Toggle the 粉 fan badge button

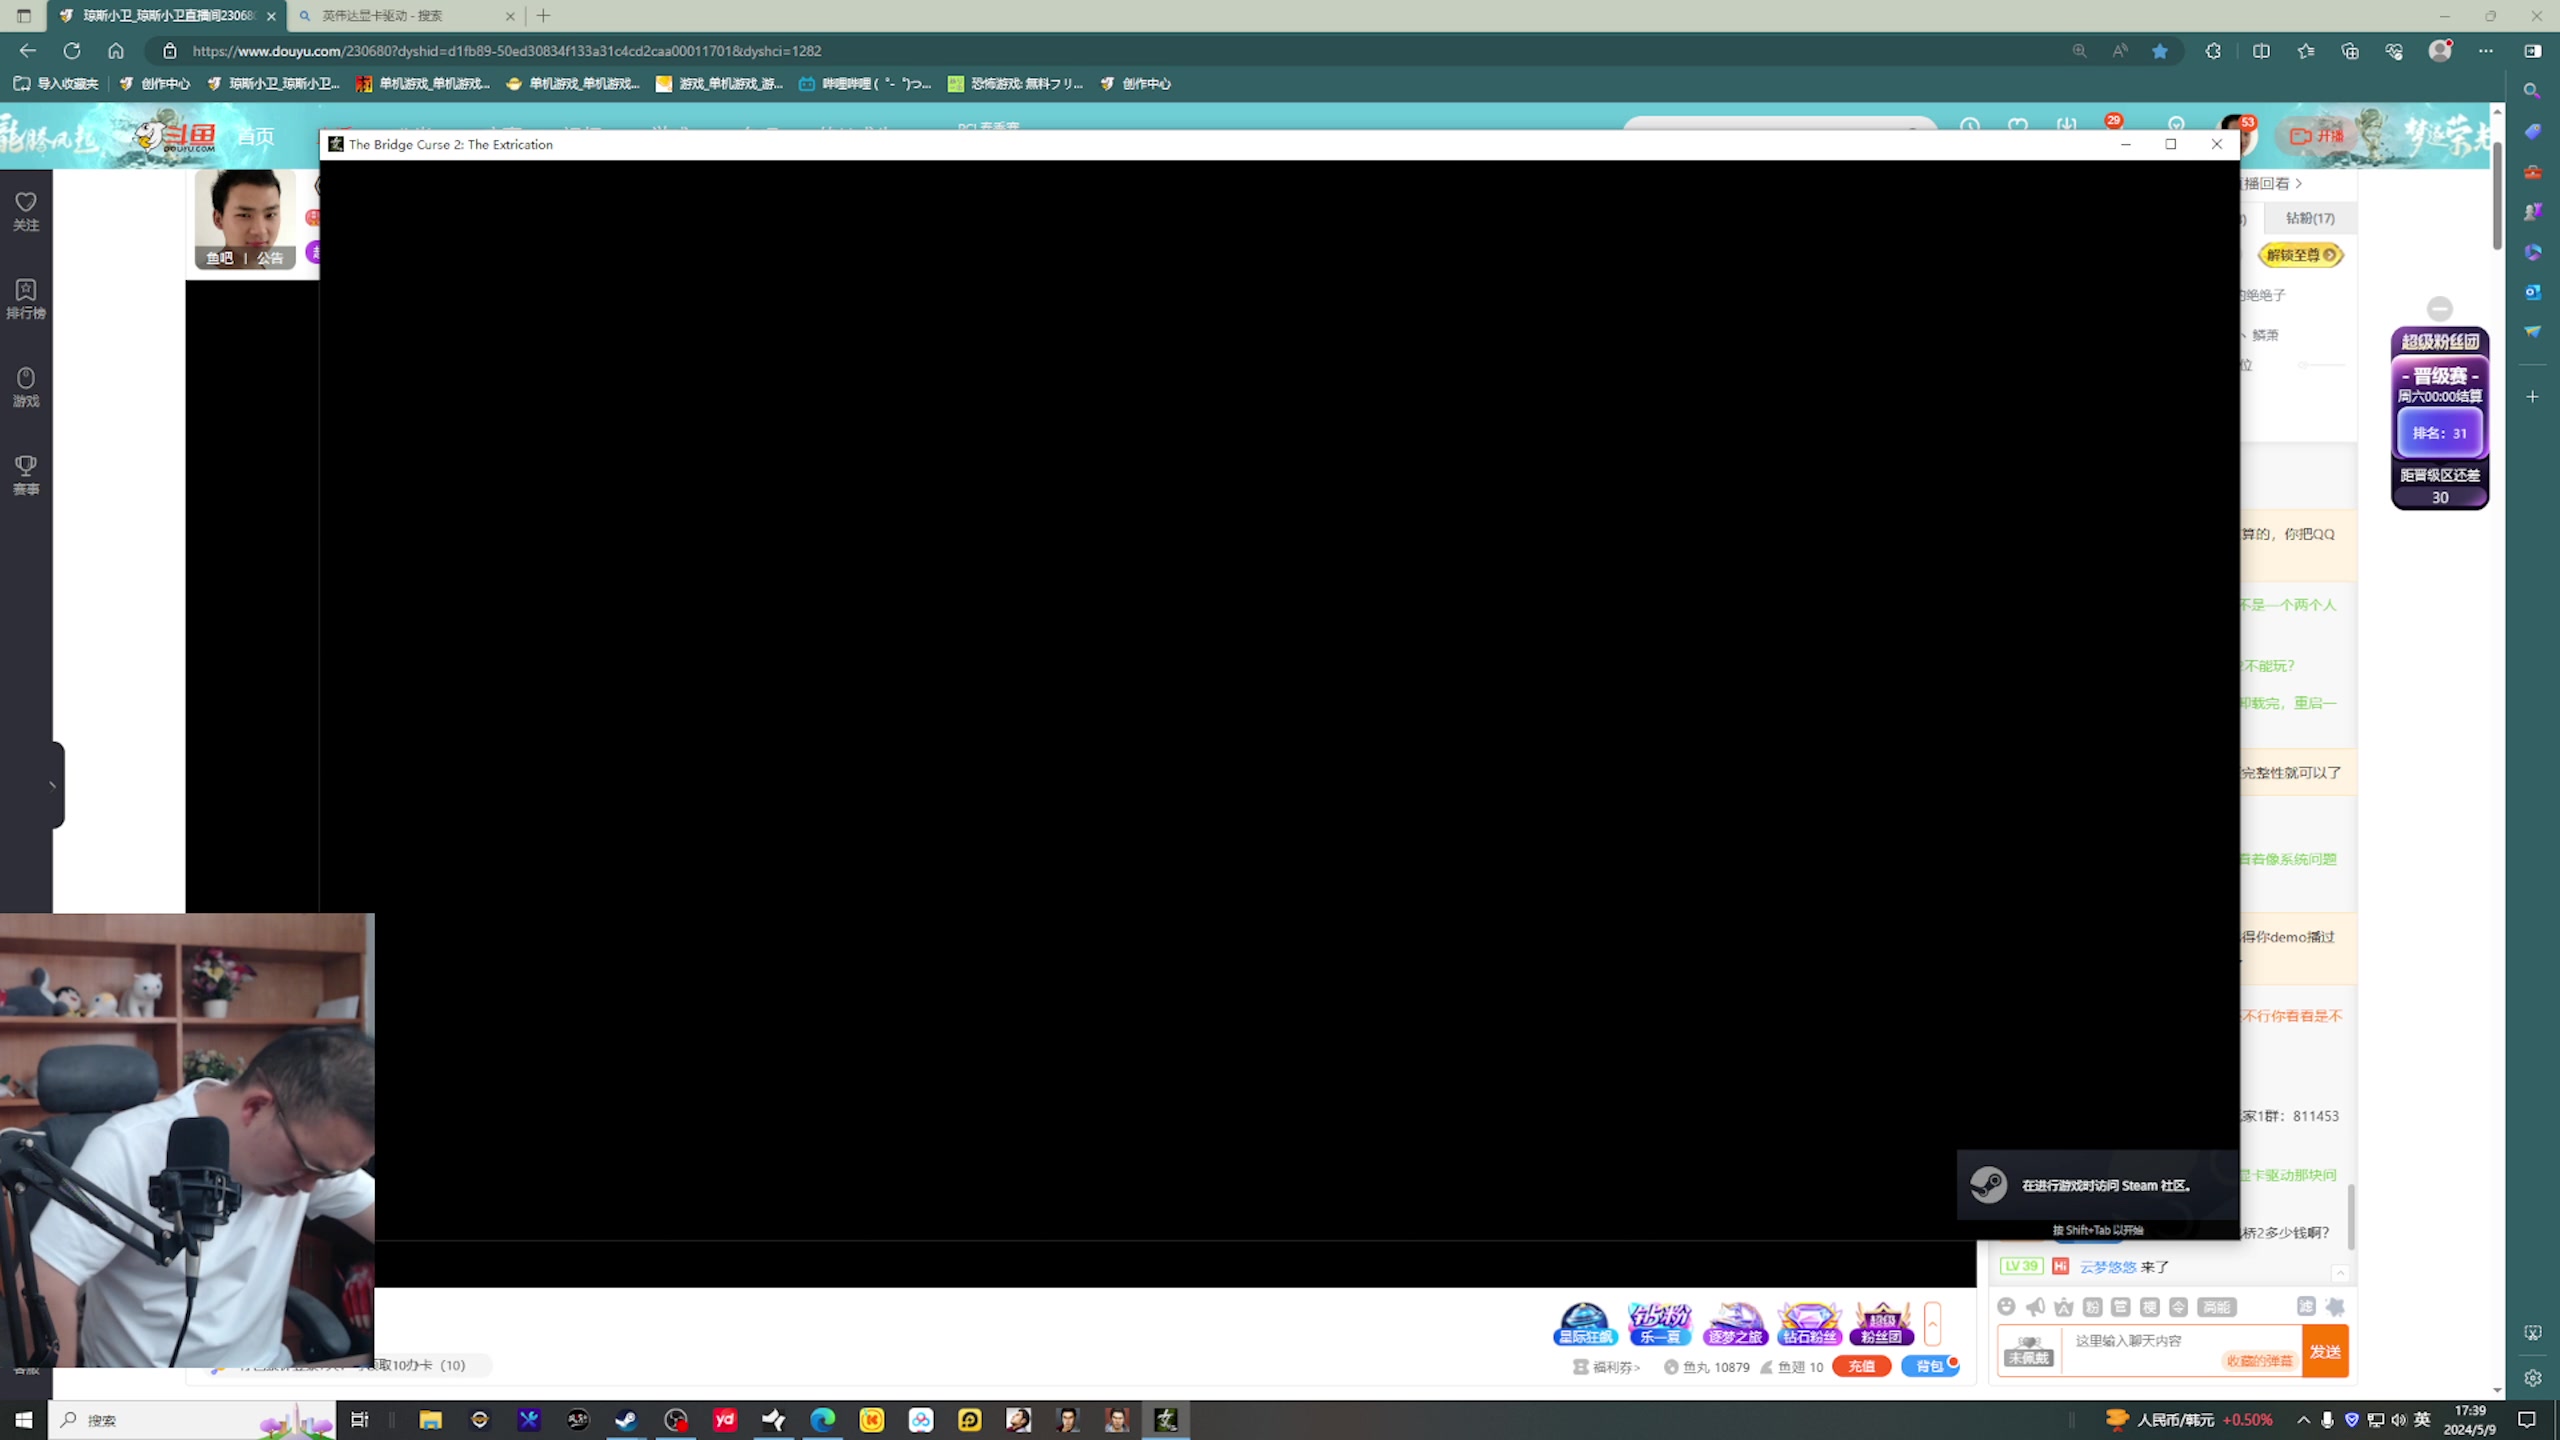pos(2092,1307)
